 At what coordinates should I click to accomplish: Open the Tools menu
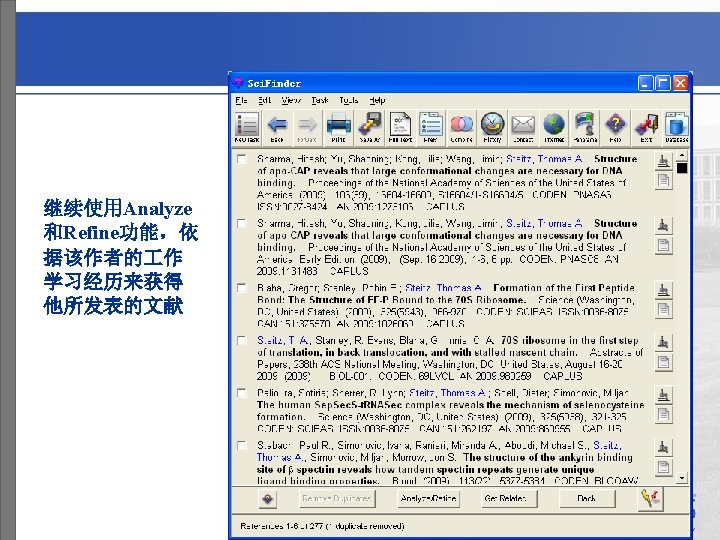[x=349, y=100]
